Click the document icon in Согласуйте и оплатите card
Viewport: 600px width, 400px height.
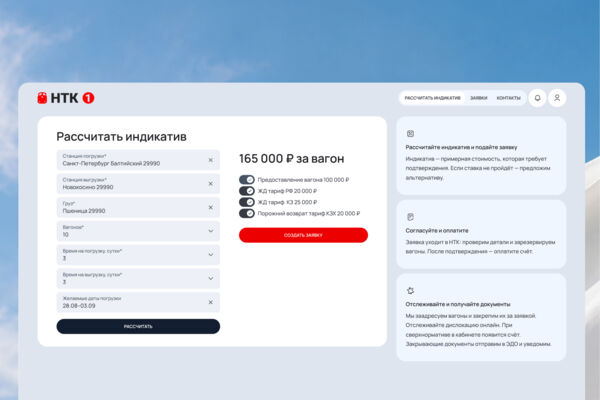(x=410, y=217)
